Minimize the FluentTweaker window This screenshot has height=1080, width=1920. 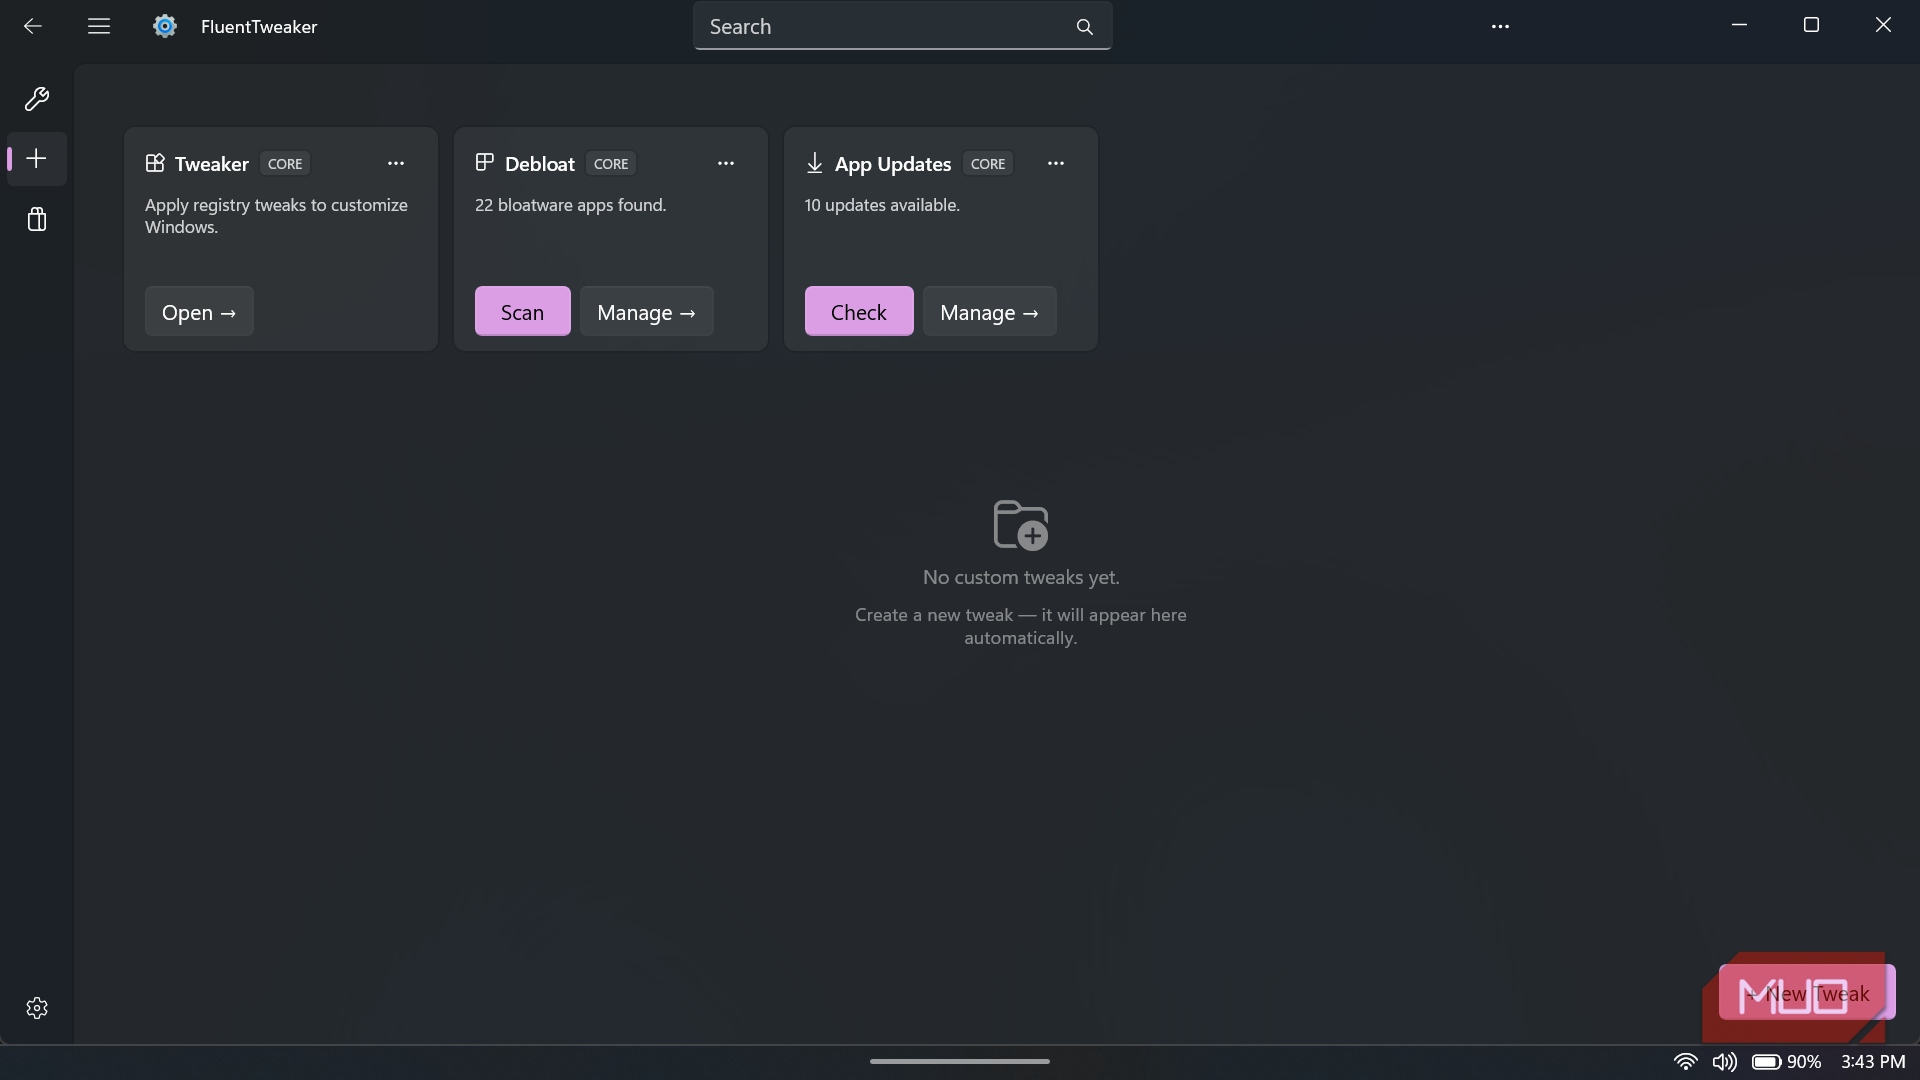point(1739,25)
